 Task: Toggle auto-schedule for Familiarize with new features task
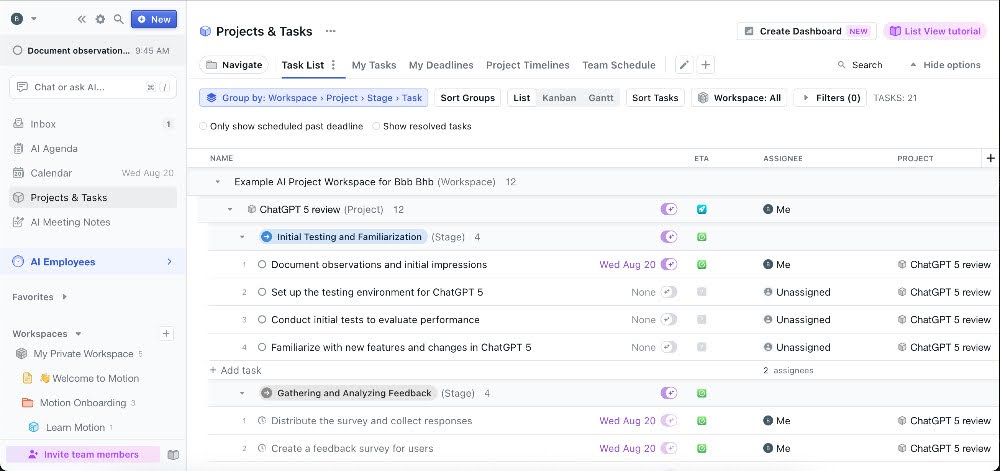[x=668, y=347]
